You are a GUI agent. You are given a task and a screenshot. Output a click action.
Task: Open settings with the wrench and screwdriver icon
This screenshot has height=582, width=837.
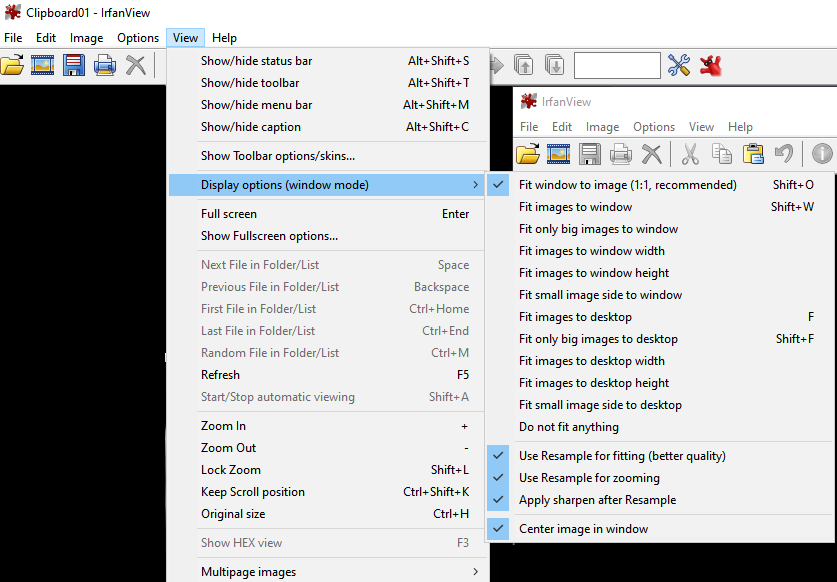679,65
